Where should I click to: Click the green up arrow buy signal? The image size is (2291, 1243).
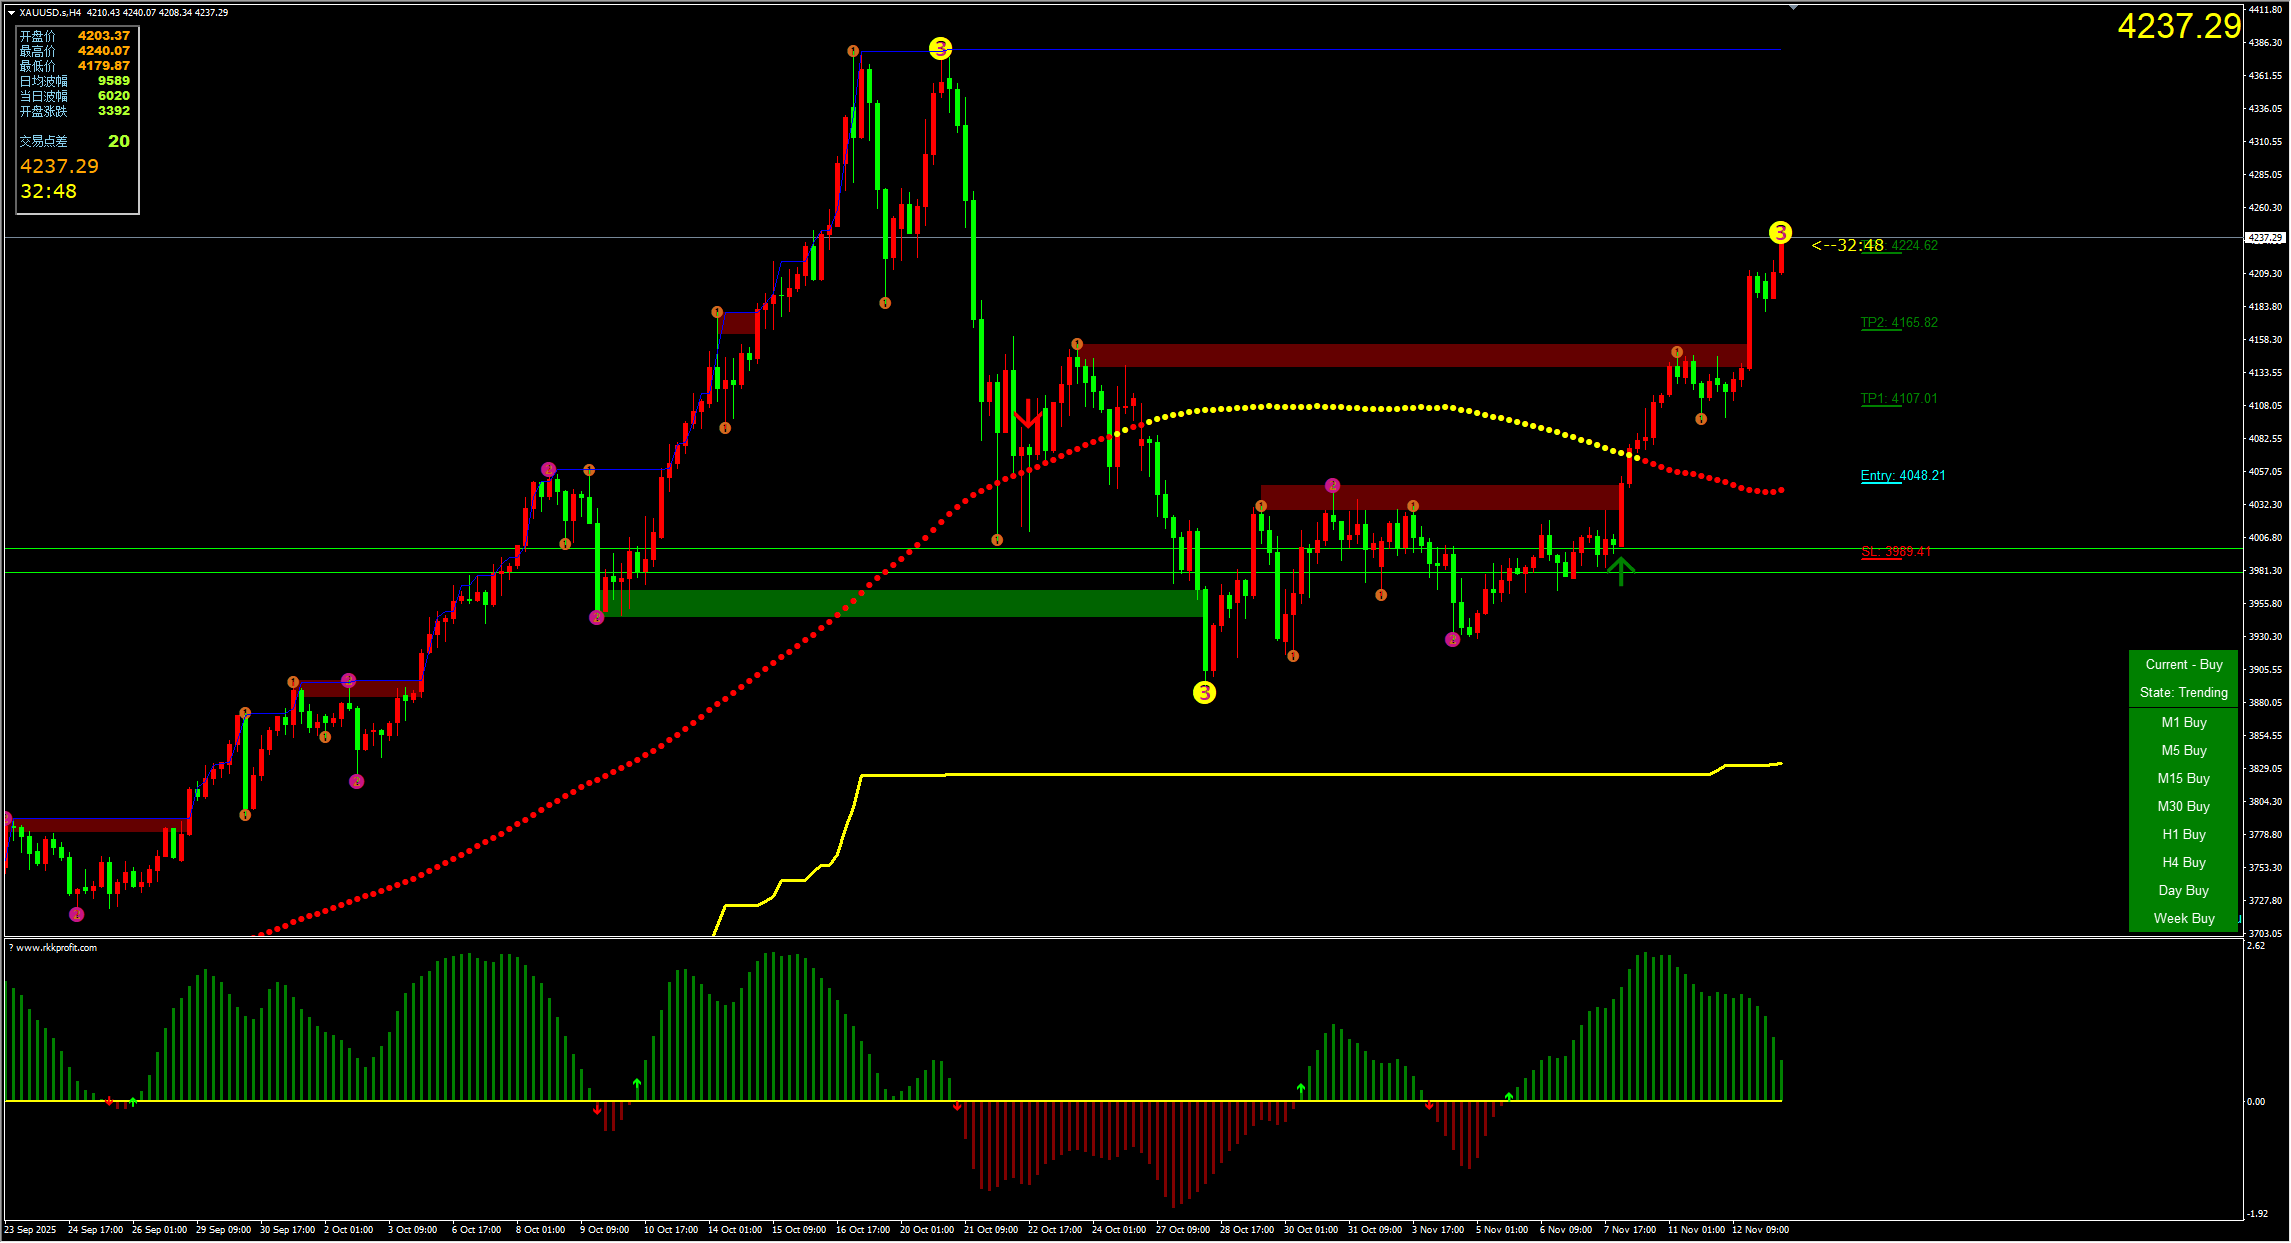(x=1620, y=571)
